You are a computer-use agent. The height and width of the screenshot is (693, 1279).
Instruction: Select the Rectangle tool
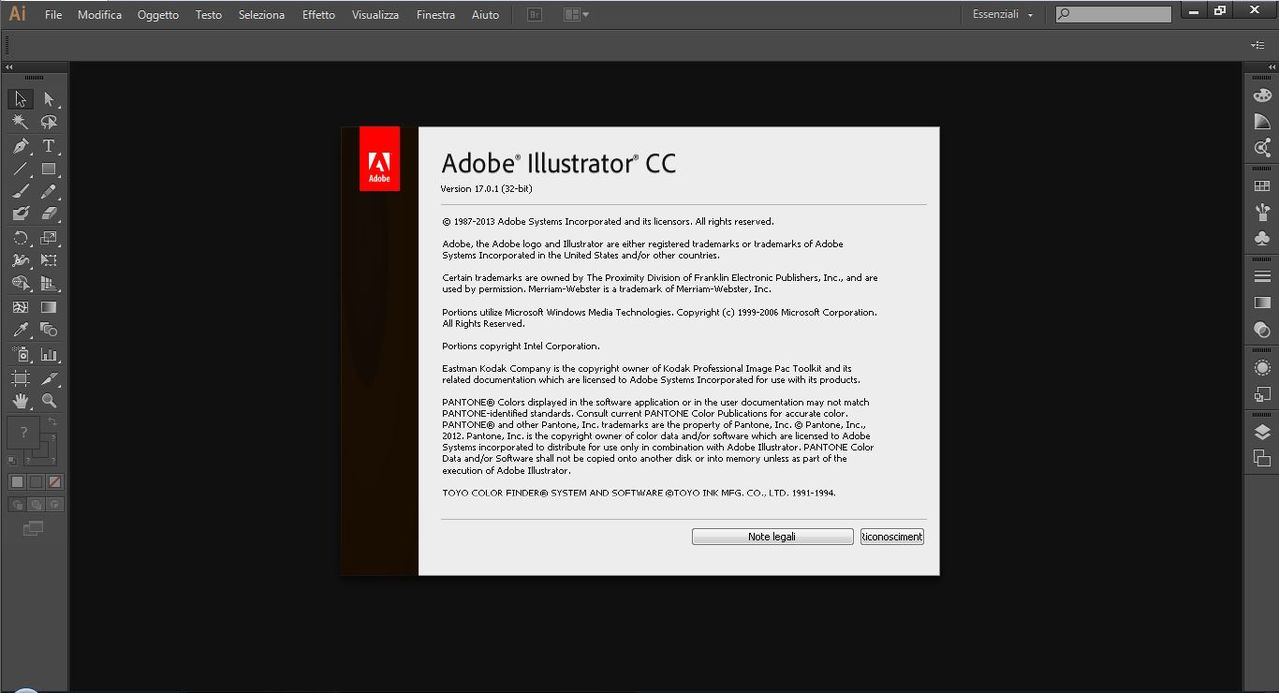[48, 169]
